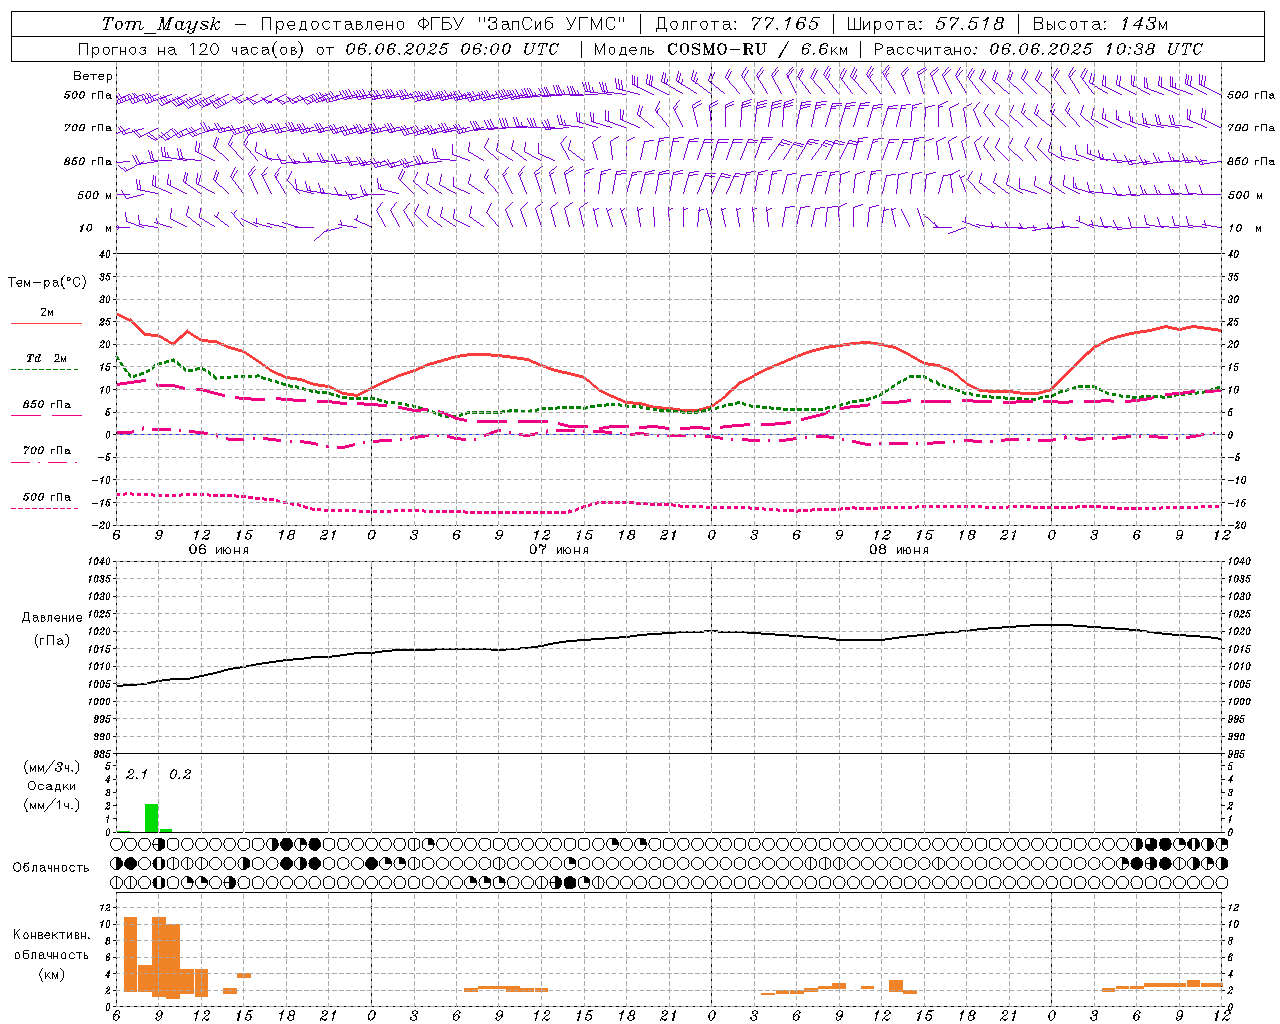This screenshot has width=1280, height=1024.
Task: Click the "10 м" wind level label at left
Action: tap(96, 228)
